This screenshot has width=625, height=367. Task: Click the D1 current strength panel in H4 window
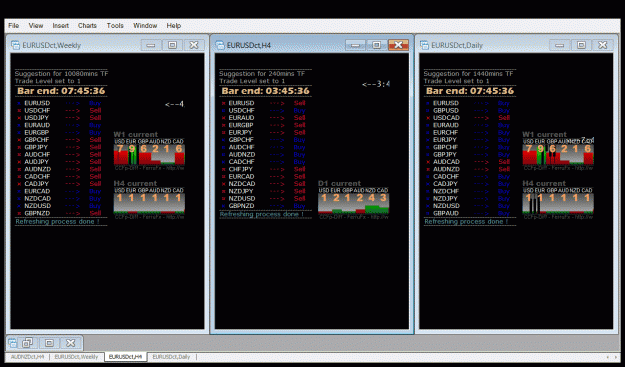354,200
